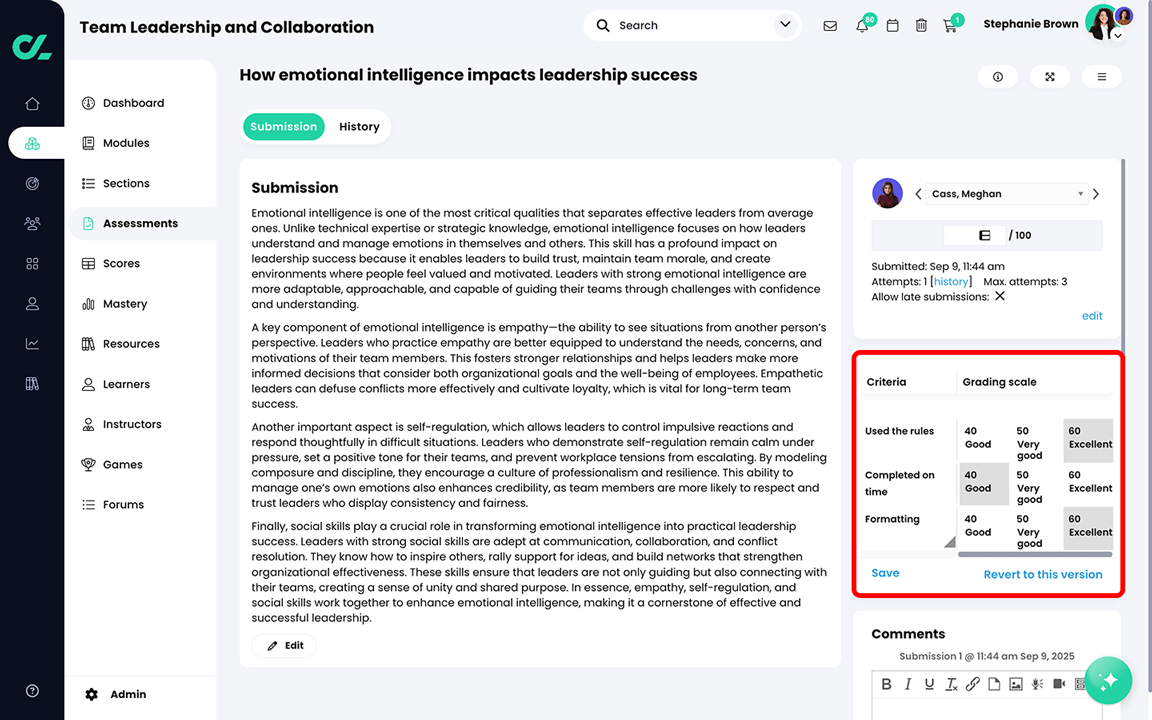
Task: Insert link in comments editor
Action: click(973, 684)
